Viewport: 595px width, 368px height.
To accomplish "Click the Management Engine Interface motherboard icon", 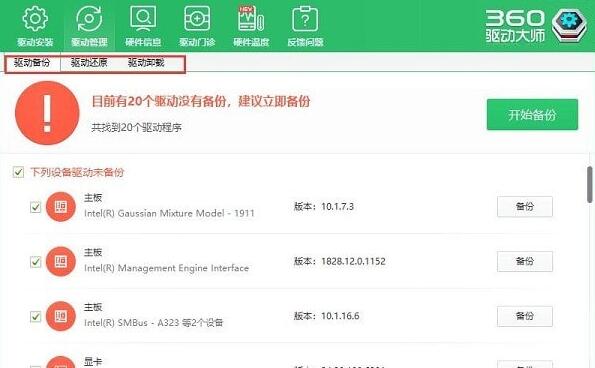I will (x=61, y=261).
